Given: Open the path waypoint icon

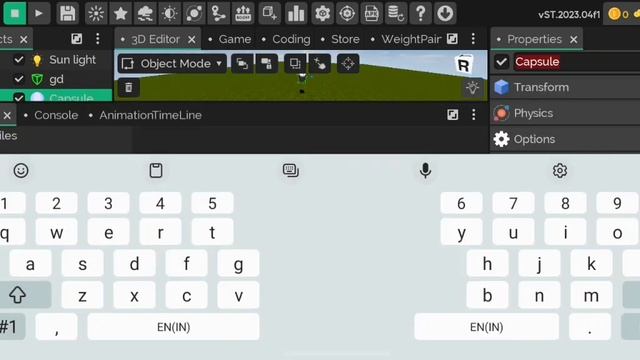Looking at the screenshot, I should click(218, 13).
